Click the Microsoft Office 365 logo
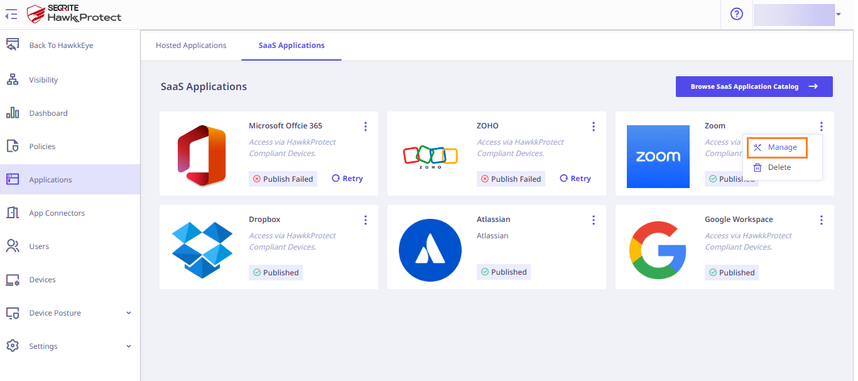This screenshot has width=858, height=381. click(x=201, y=156)
